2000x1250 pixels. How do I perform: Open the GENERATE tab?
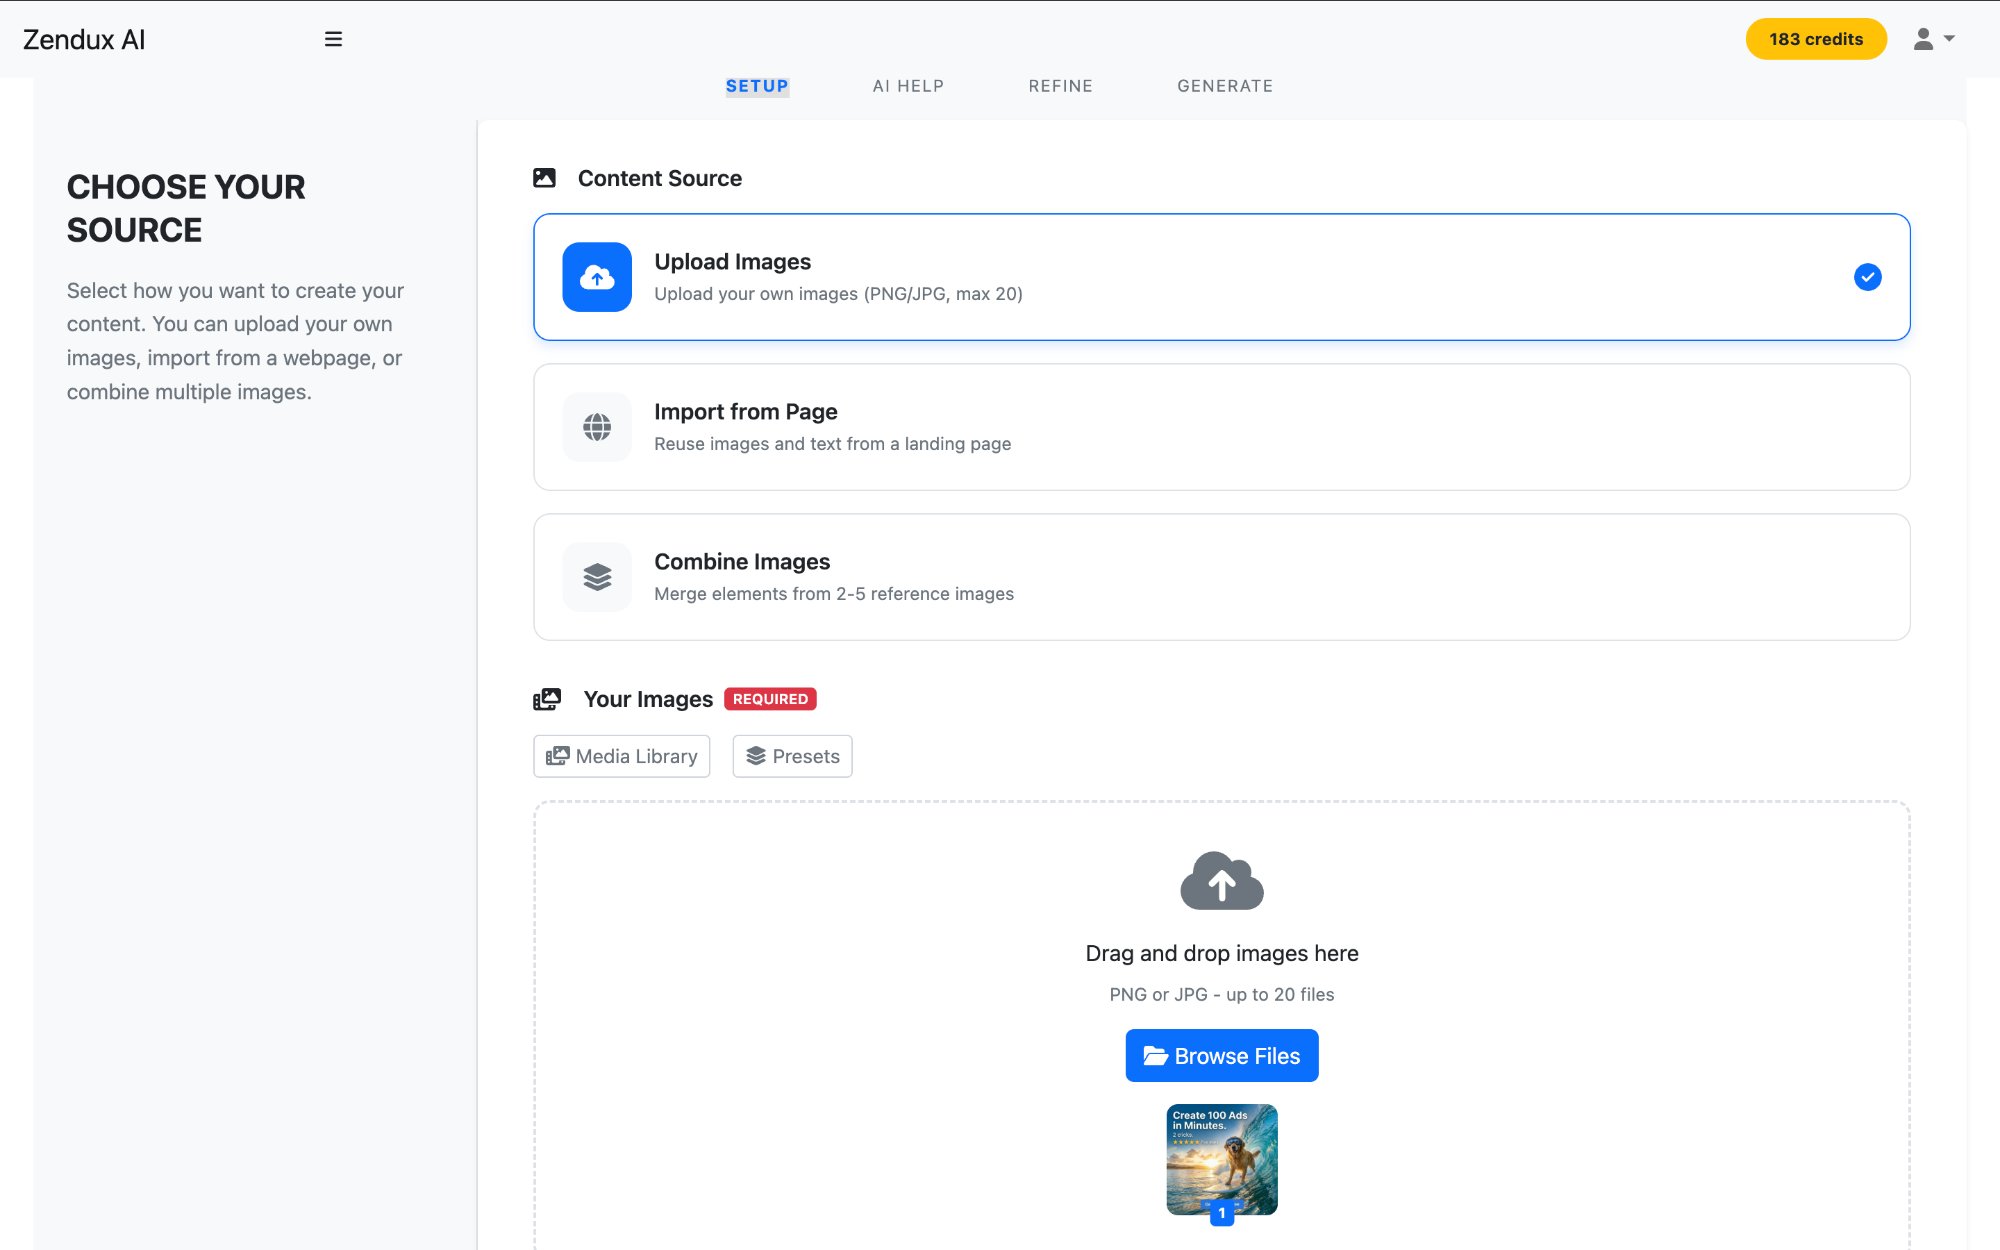pyautogui.click(x=1225, y=86)
